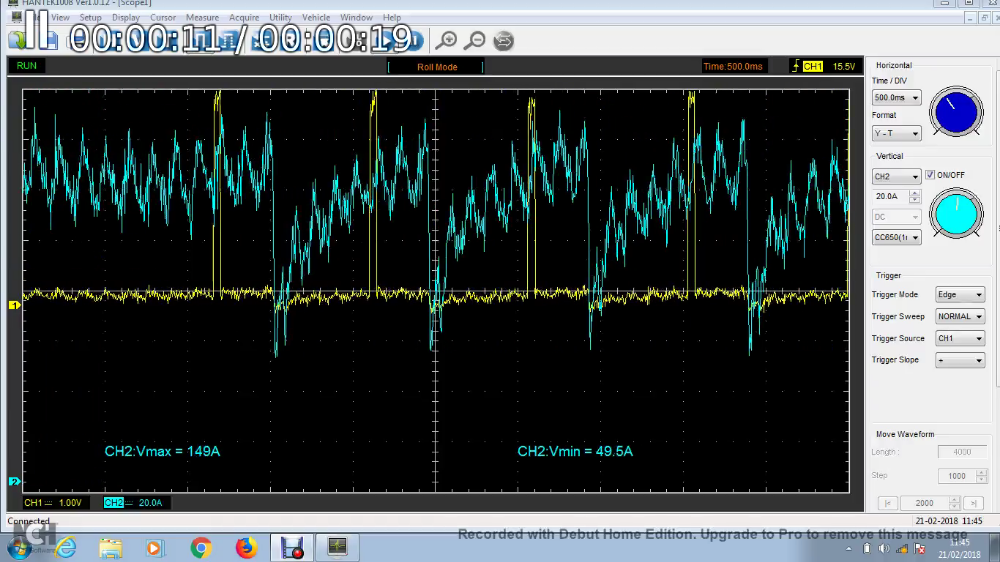Open the Trigger Sweep NORMAL dropdown
The width and height of the screenshot is (1000, 562).
(x=959, y=316)
